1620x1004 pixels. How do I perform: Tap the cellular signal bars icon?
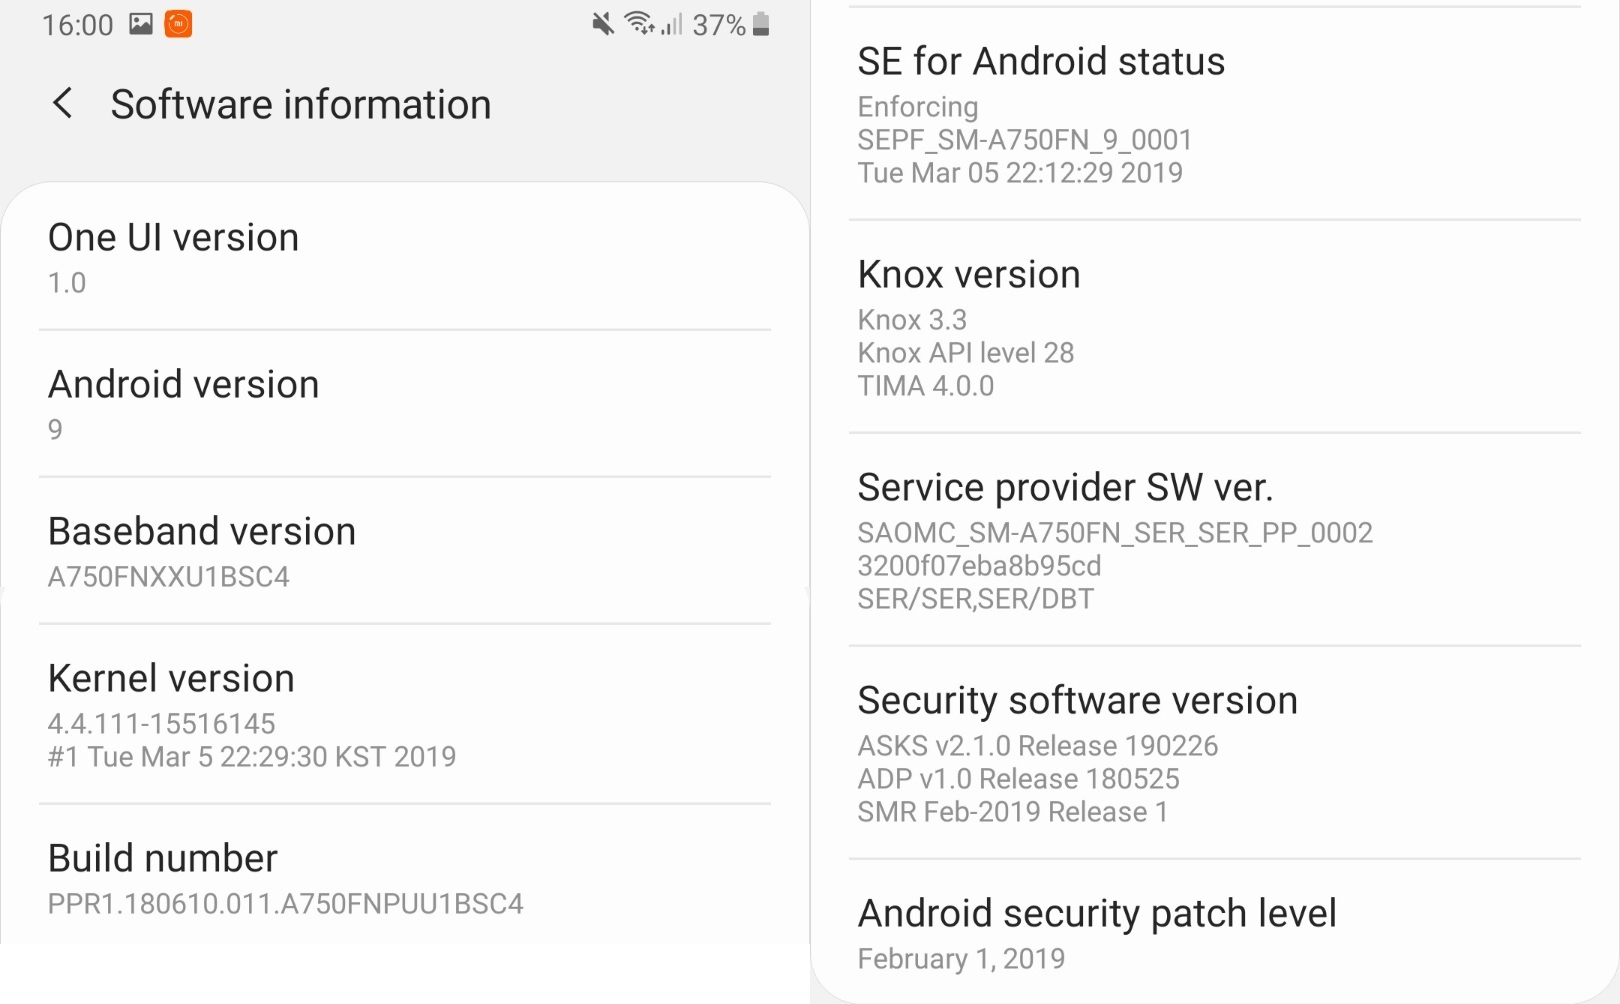(x=672, y=24)
